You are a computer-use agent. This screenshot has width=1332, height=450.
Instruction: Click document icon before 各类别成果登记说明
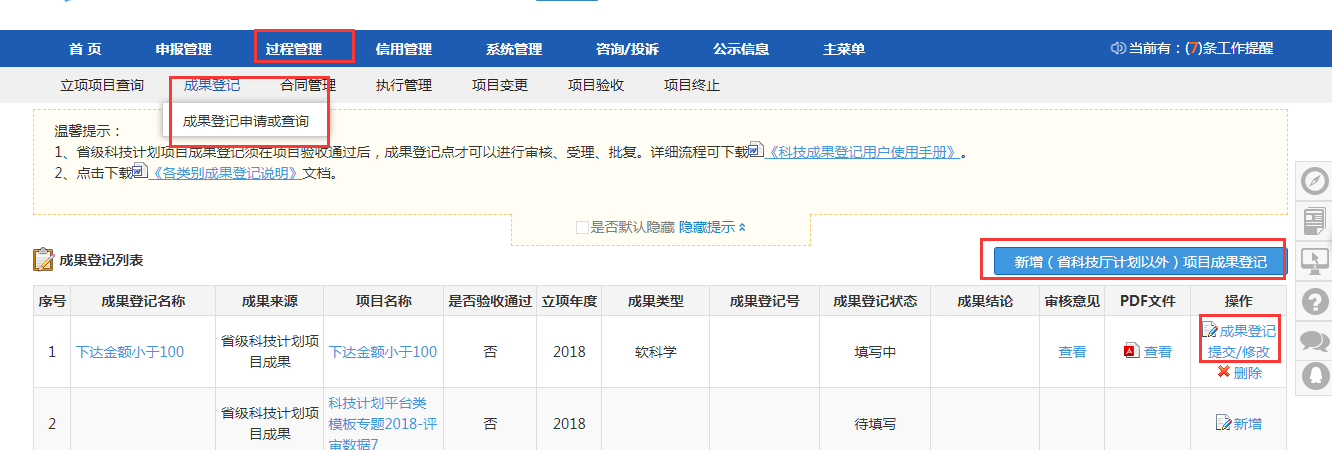point(140,172)
